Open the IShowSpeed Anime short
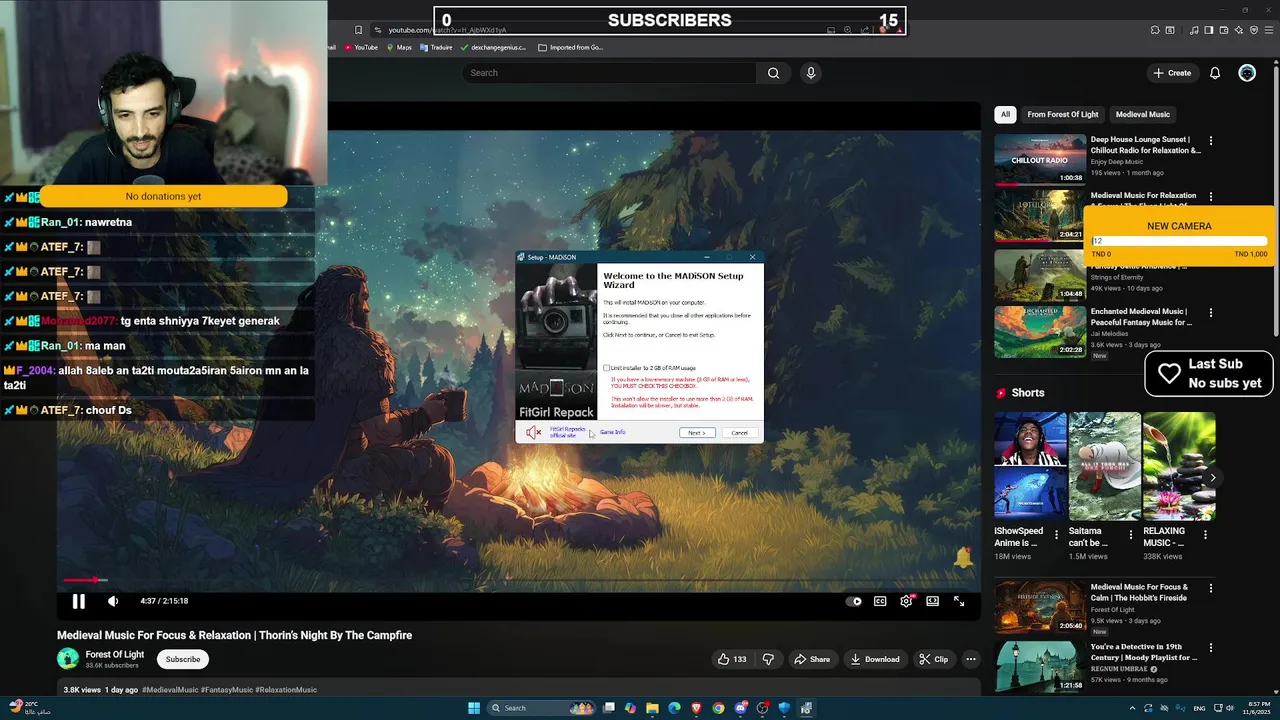 [1030, 467]
